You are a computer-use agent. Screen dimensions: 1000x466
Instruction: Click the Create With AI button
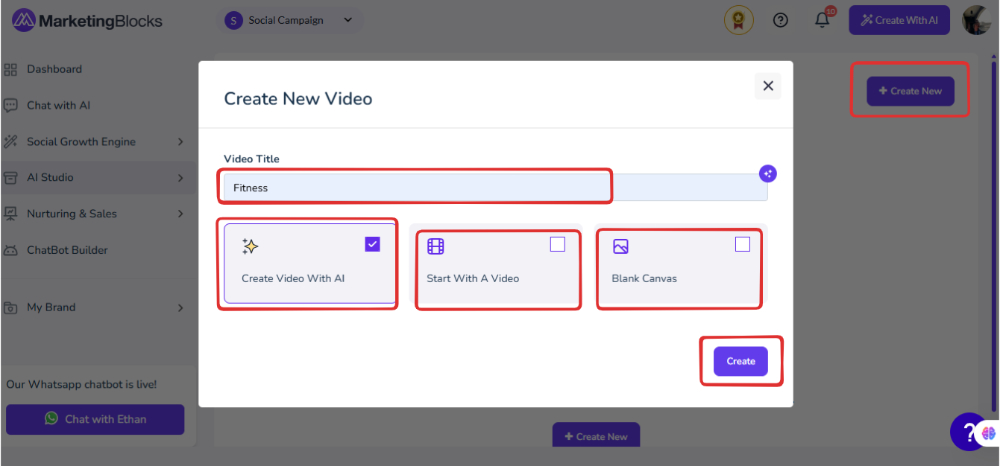pos(899,20)
